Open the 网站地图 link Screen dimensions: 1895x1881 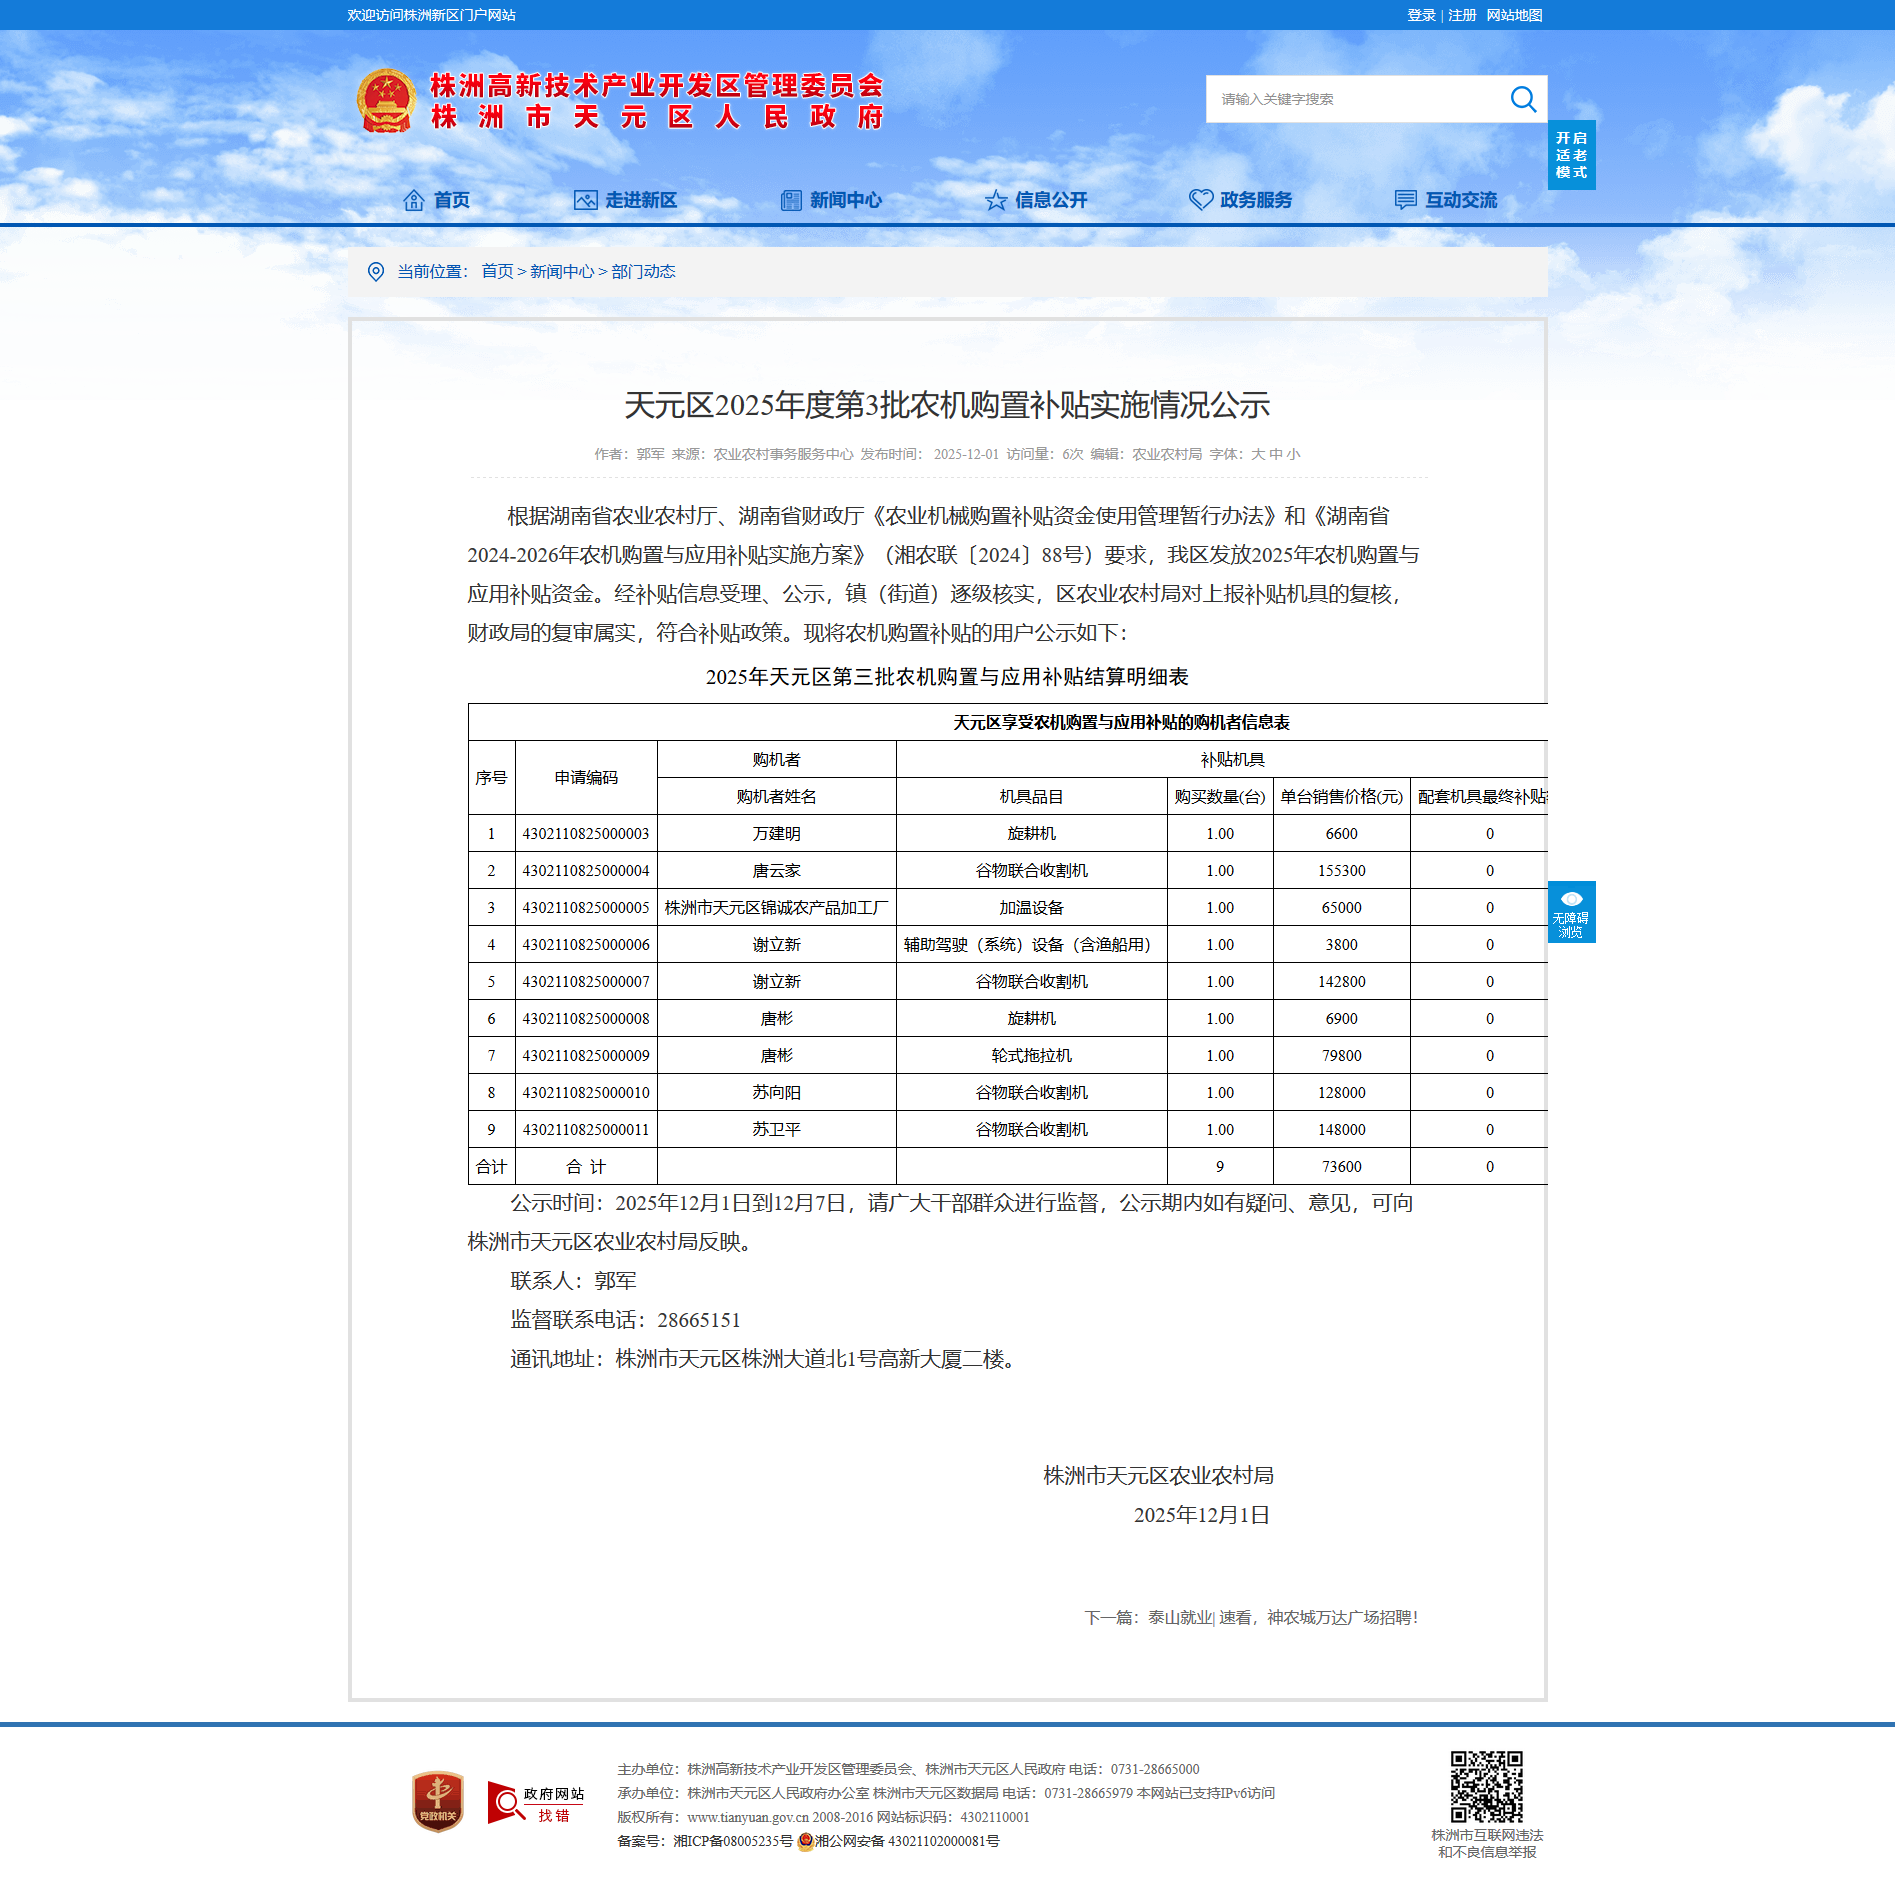(x=1514, y=15)
